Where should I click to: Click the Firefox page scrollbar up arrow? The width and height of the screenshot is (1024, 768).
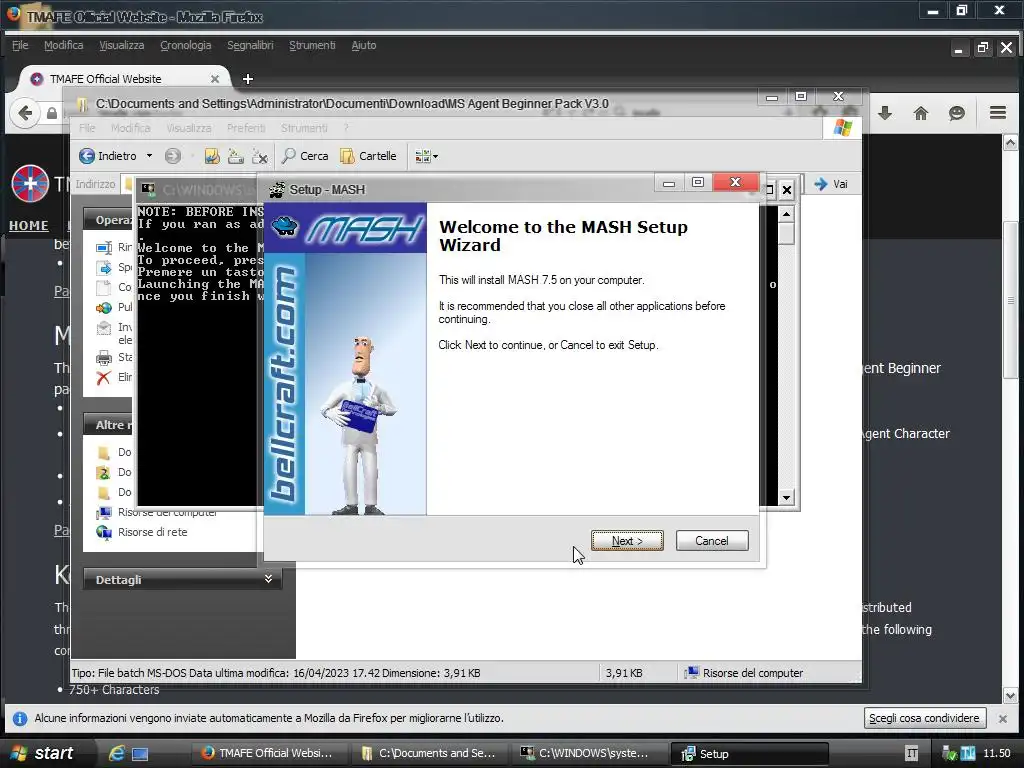1010,142
